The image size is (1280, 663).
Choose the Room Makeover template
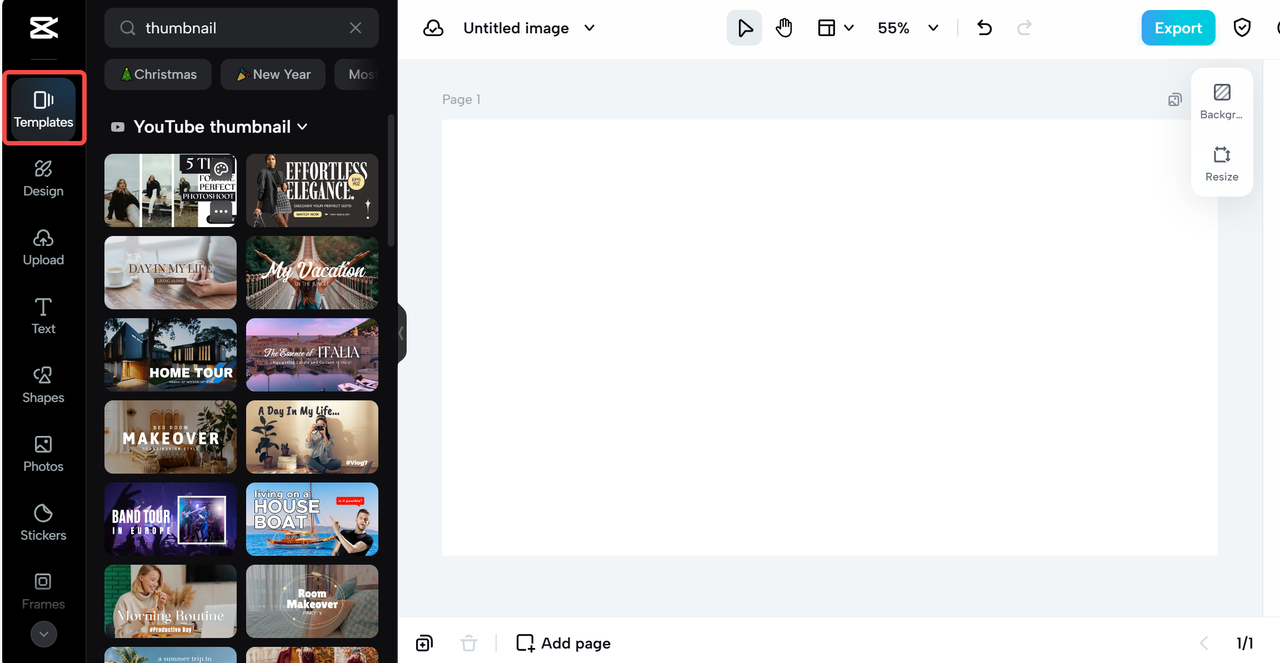[x=312, y=601]
